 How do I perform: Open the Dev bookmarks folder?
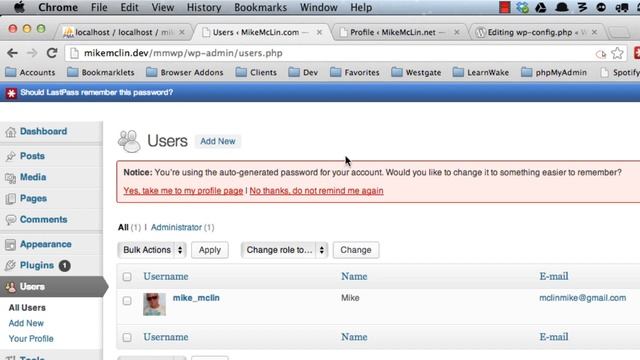(303, 73)
